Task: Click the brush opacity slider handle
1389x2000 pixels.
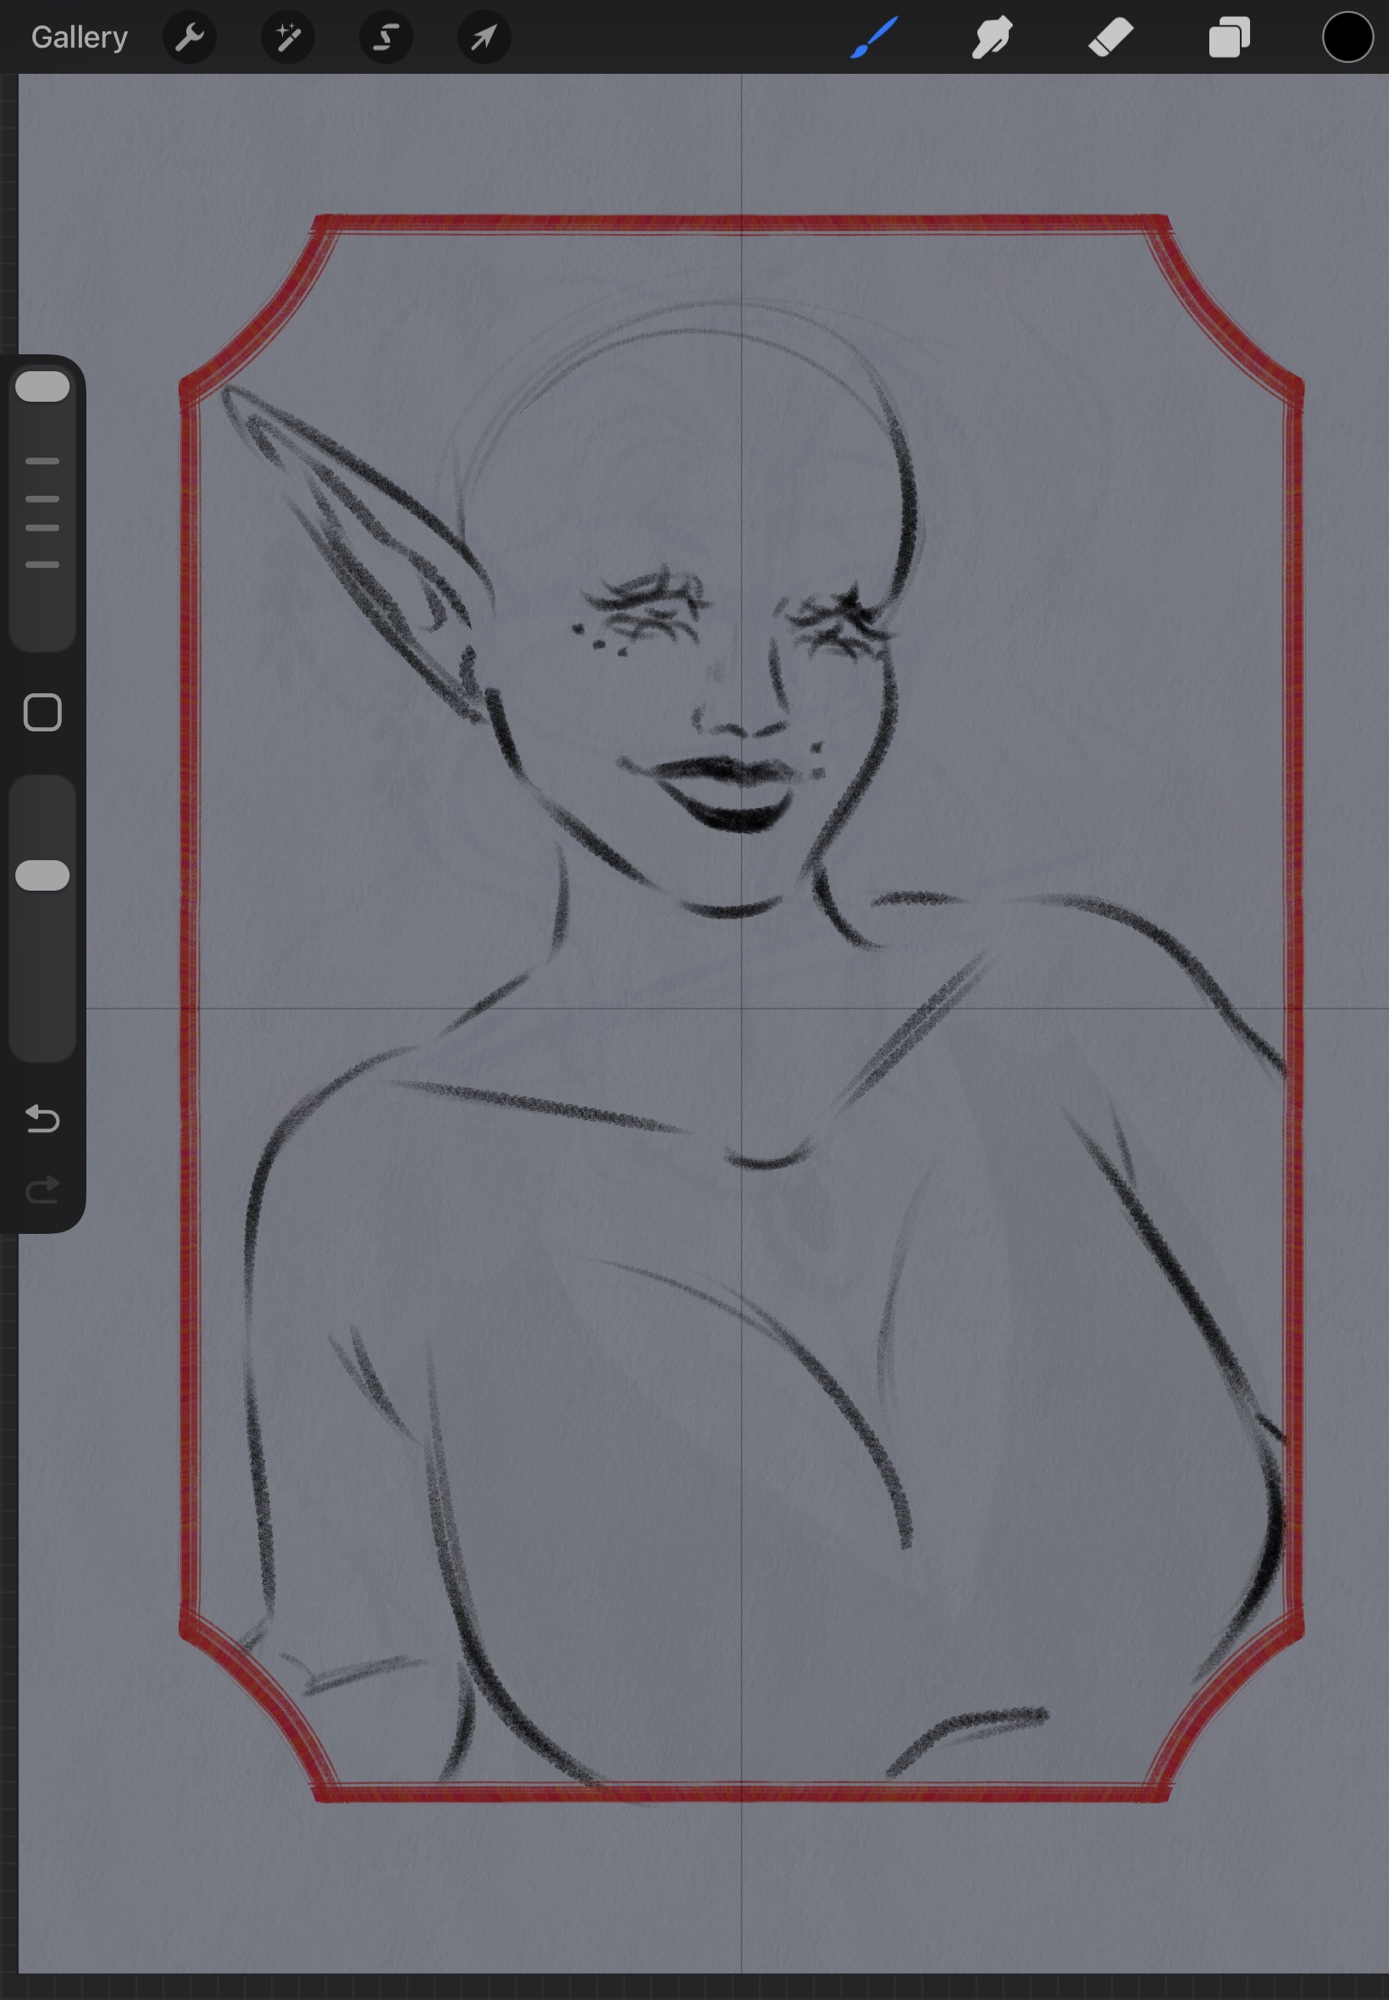Action: [x=43, y=875]
